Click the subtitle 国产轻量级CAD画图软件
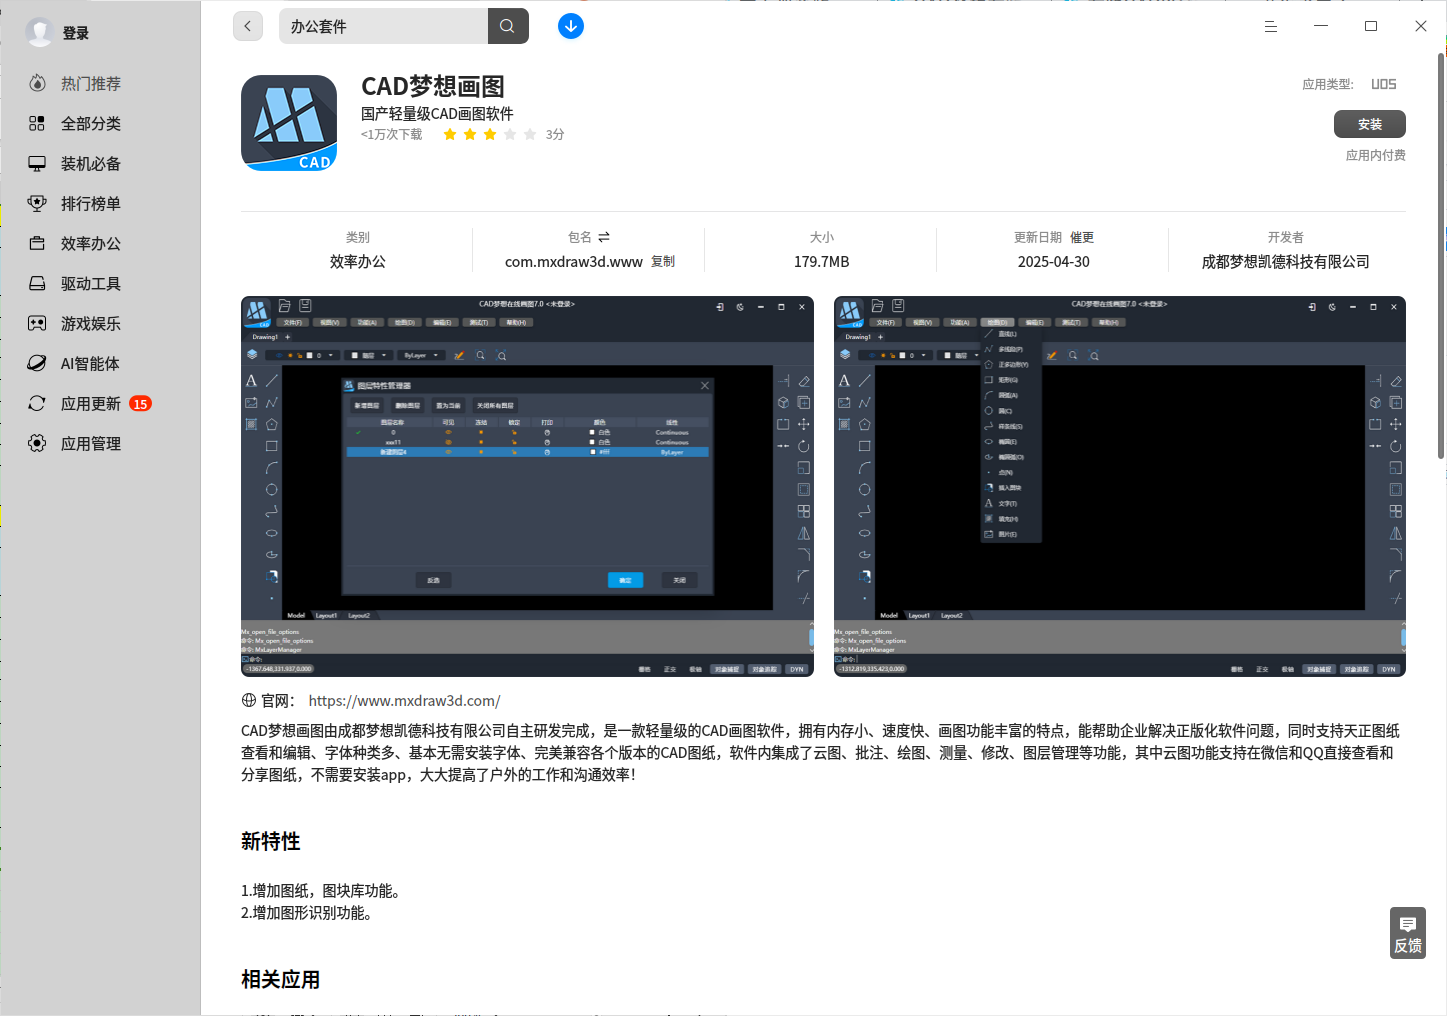Screen dimensions: 1447x1016 tap(437, 114)
